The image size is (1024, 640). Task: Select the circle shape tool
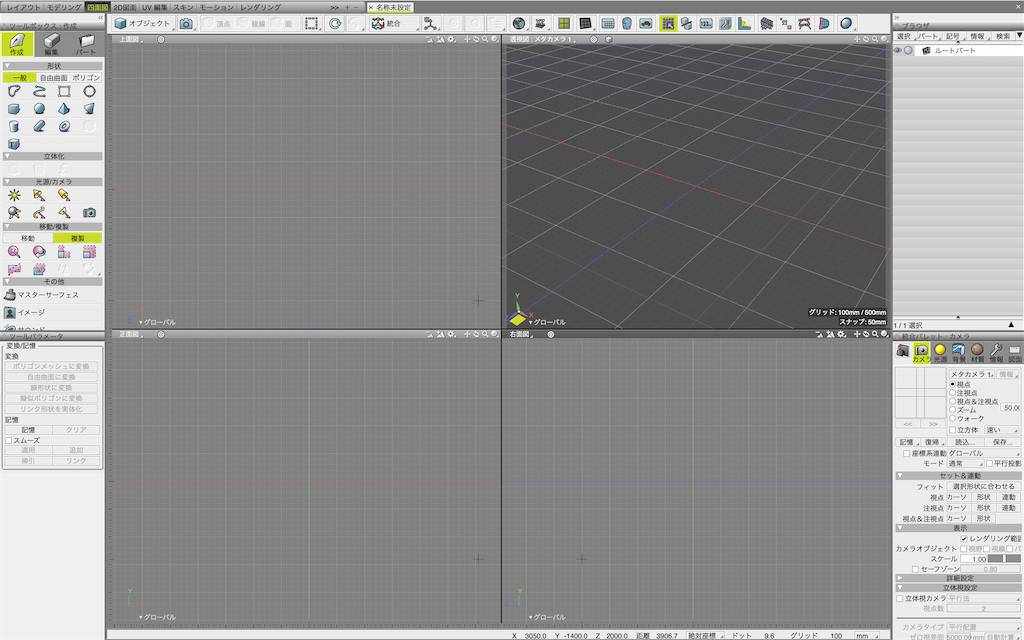click(x=89, y=91)
